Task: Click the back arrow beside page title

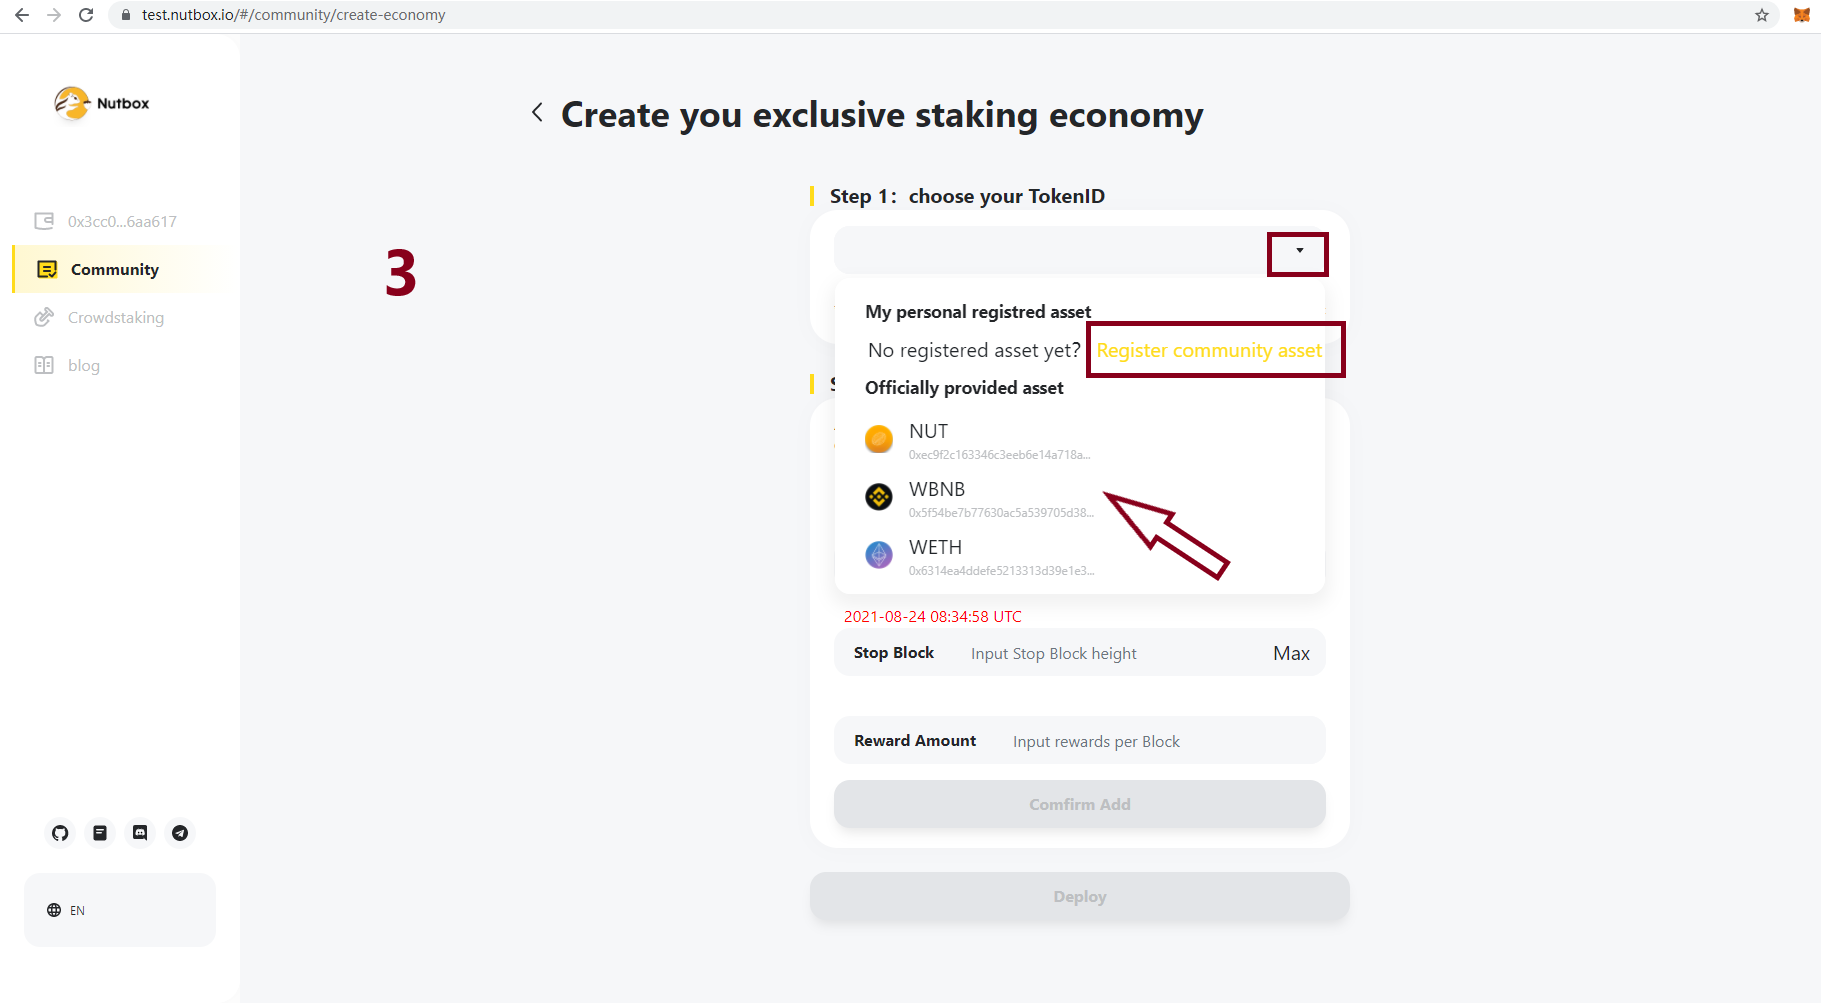Action: point(537,113)
